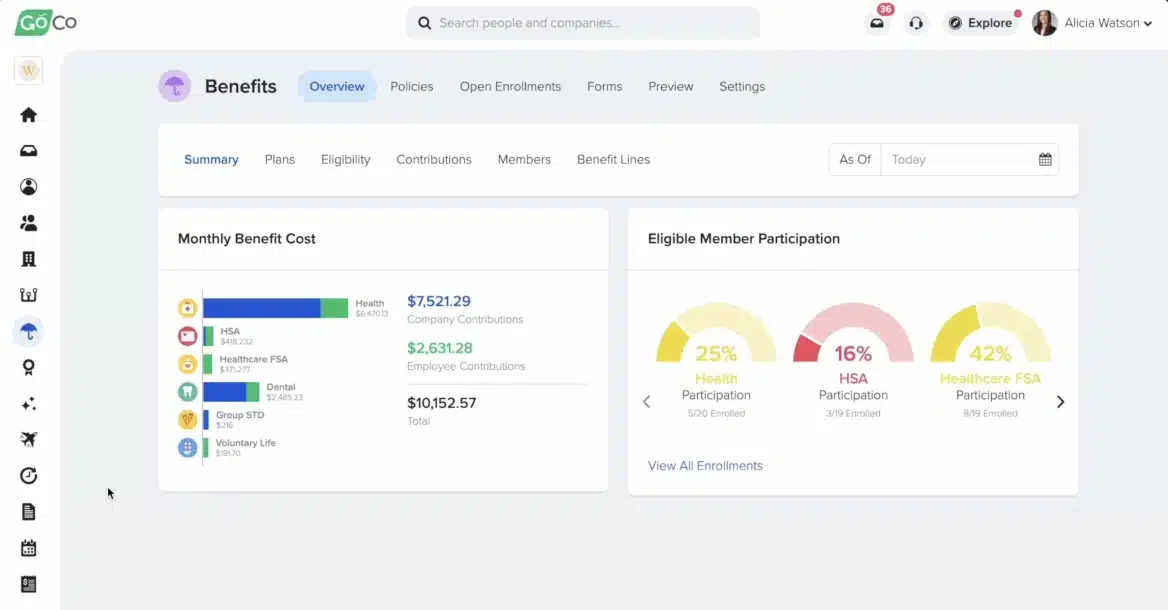Open the inbox tray sidebar icon
This screenshot has height=610, width=1168.
(x=28, y=151)
